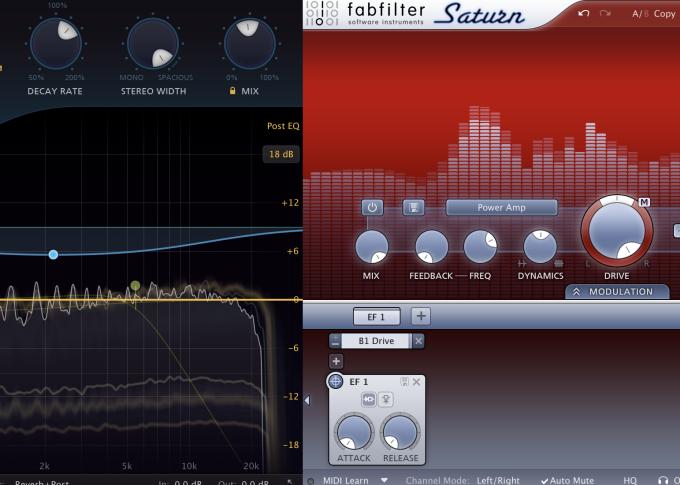The width and height of the screenshot is (680, 485).
Task: Click the MIDI indicator light icon
Action: 311,481
